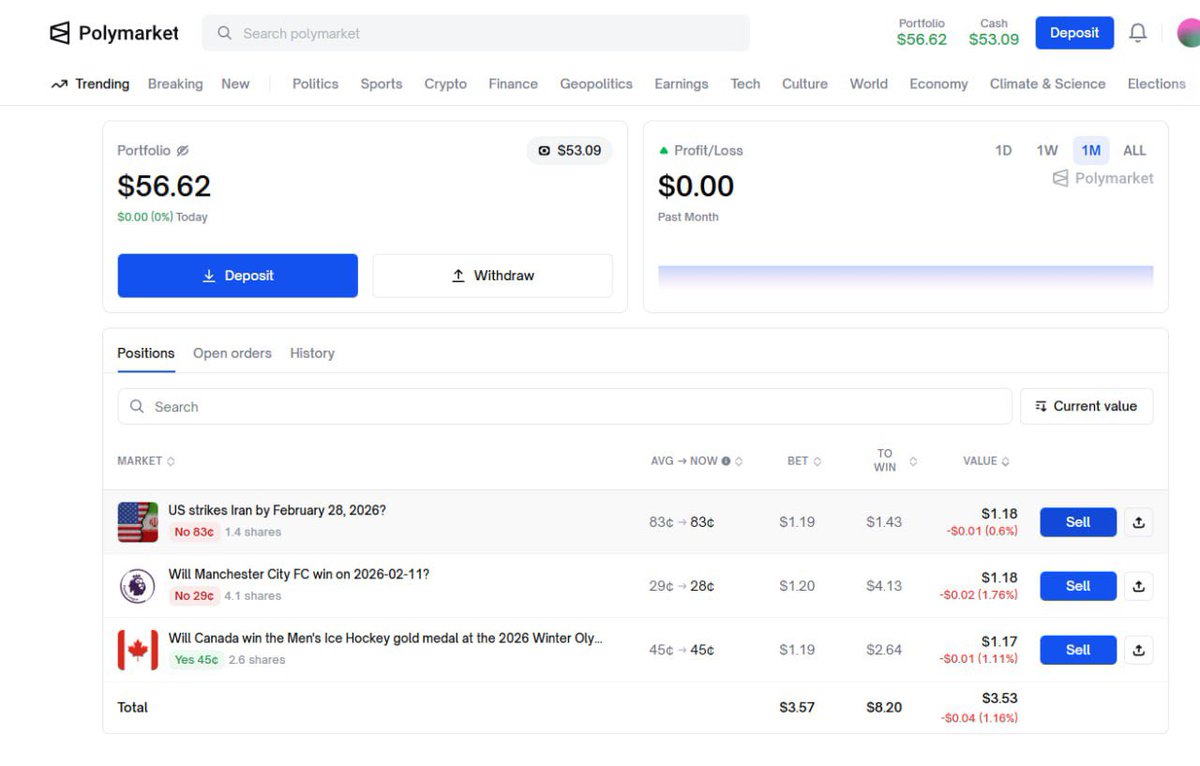The image size is (1200, 766).
Task: Open the Sports category
Action: pos(381,84)
